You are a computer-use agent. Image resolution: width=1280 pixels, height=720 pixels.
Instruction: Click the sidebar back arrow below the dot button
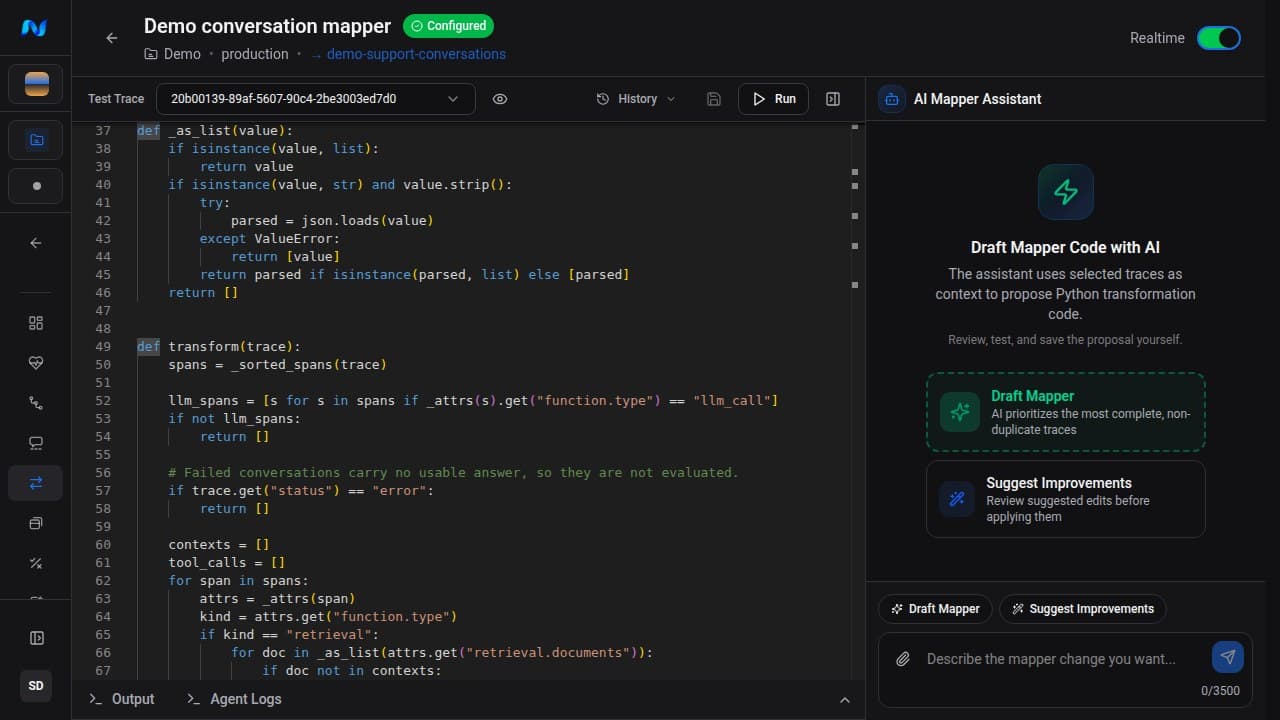point(36,243)
